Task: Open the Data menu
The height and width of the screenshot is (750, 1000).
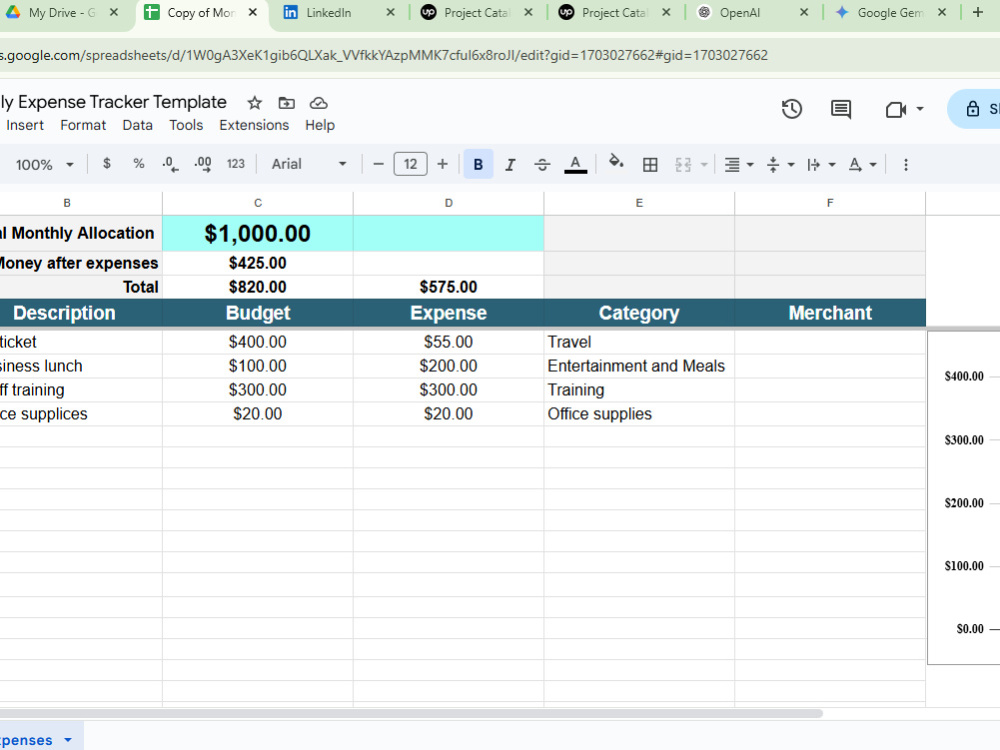Action: point(137,125)
